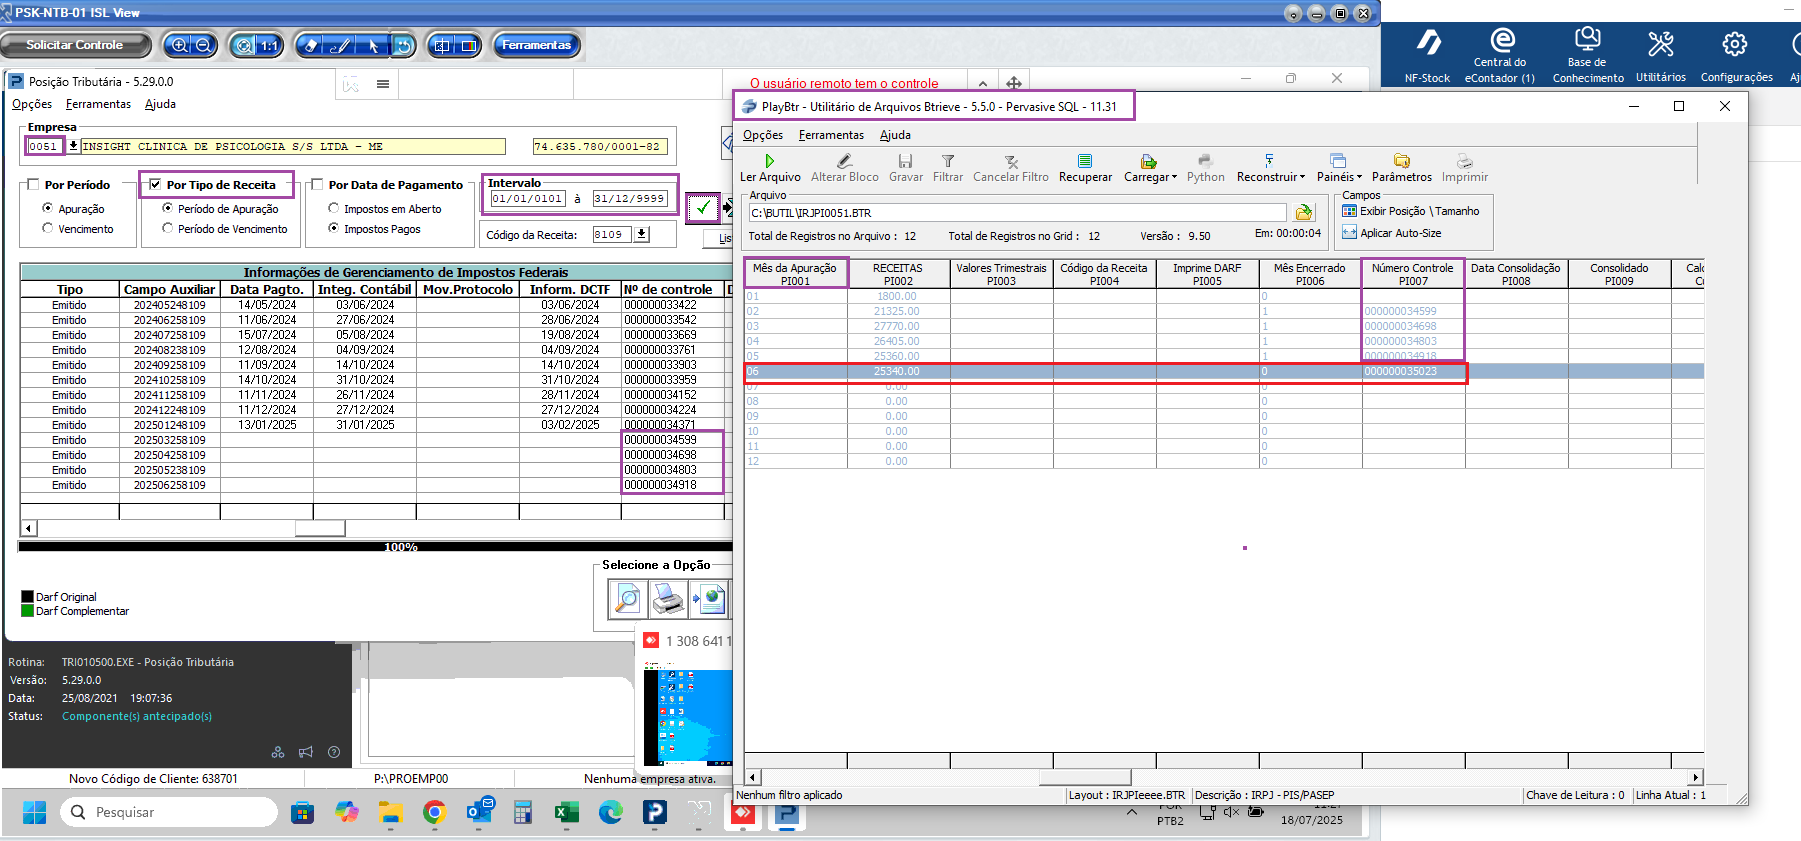Open the Opções menu in Posição Tributária
The height and width of the screenshot is (841, 1801).
[x=32, y=104]
